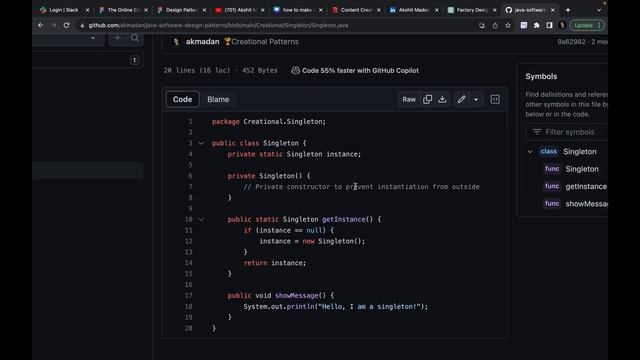Open akmadan author profile link

point(202,42)
